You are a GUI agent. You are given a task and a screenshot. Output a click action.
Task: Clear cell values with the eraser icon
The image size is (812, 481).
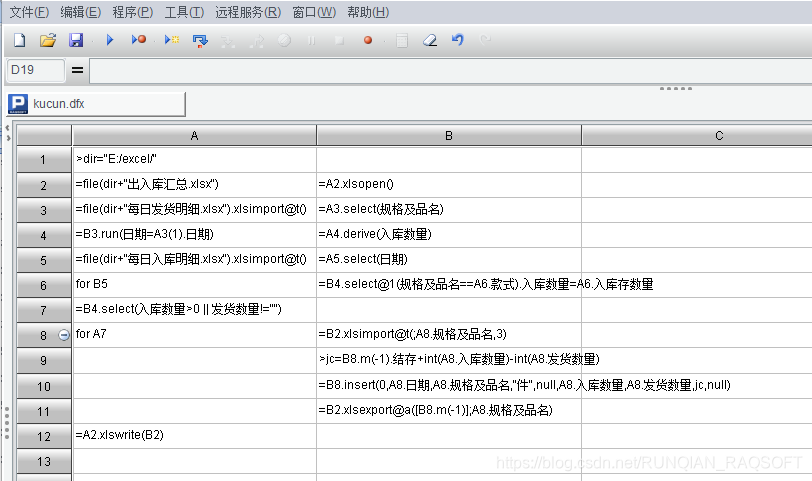click(x=430, y=40)
